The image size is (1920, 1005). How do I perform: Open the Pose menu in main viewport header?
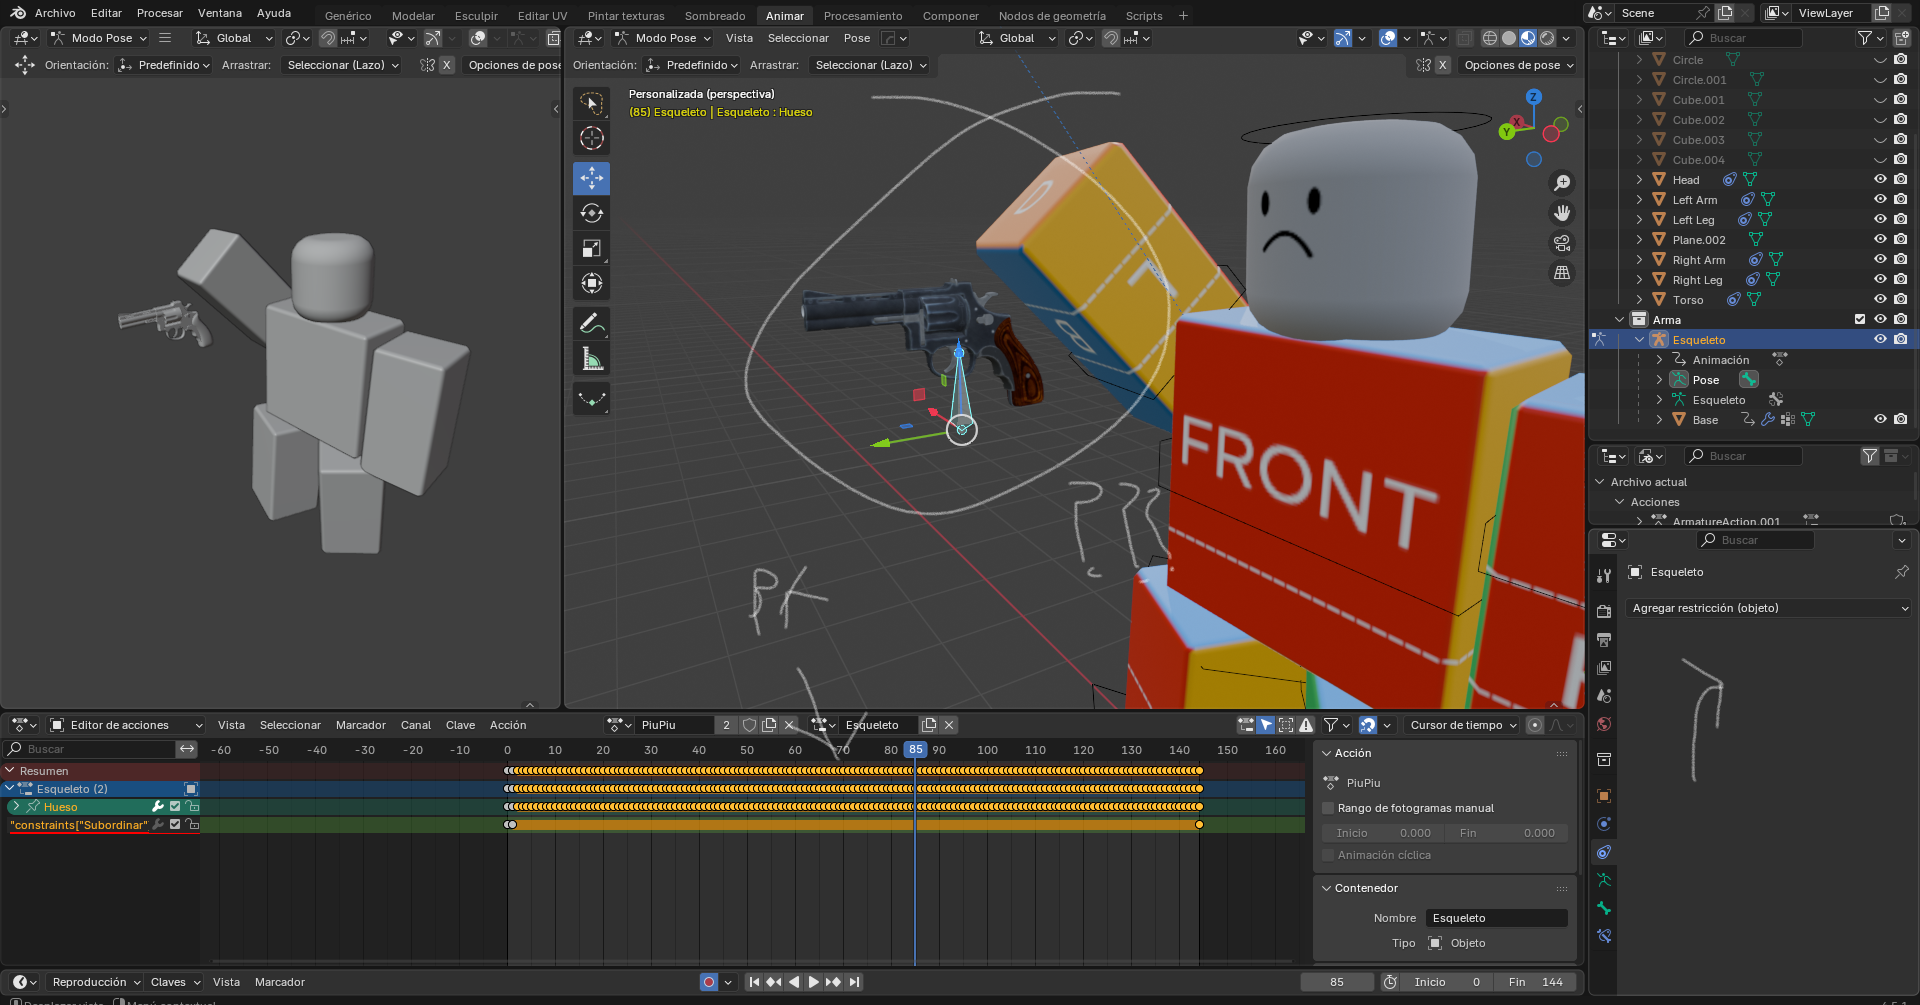click(x=857, y=38)
